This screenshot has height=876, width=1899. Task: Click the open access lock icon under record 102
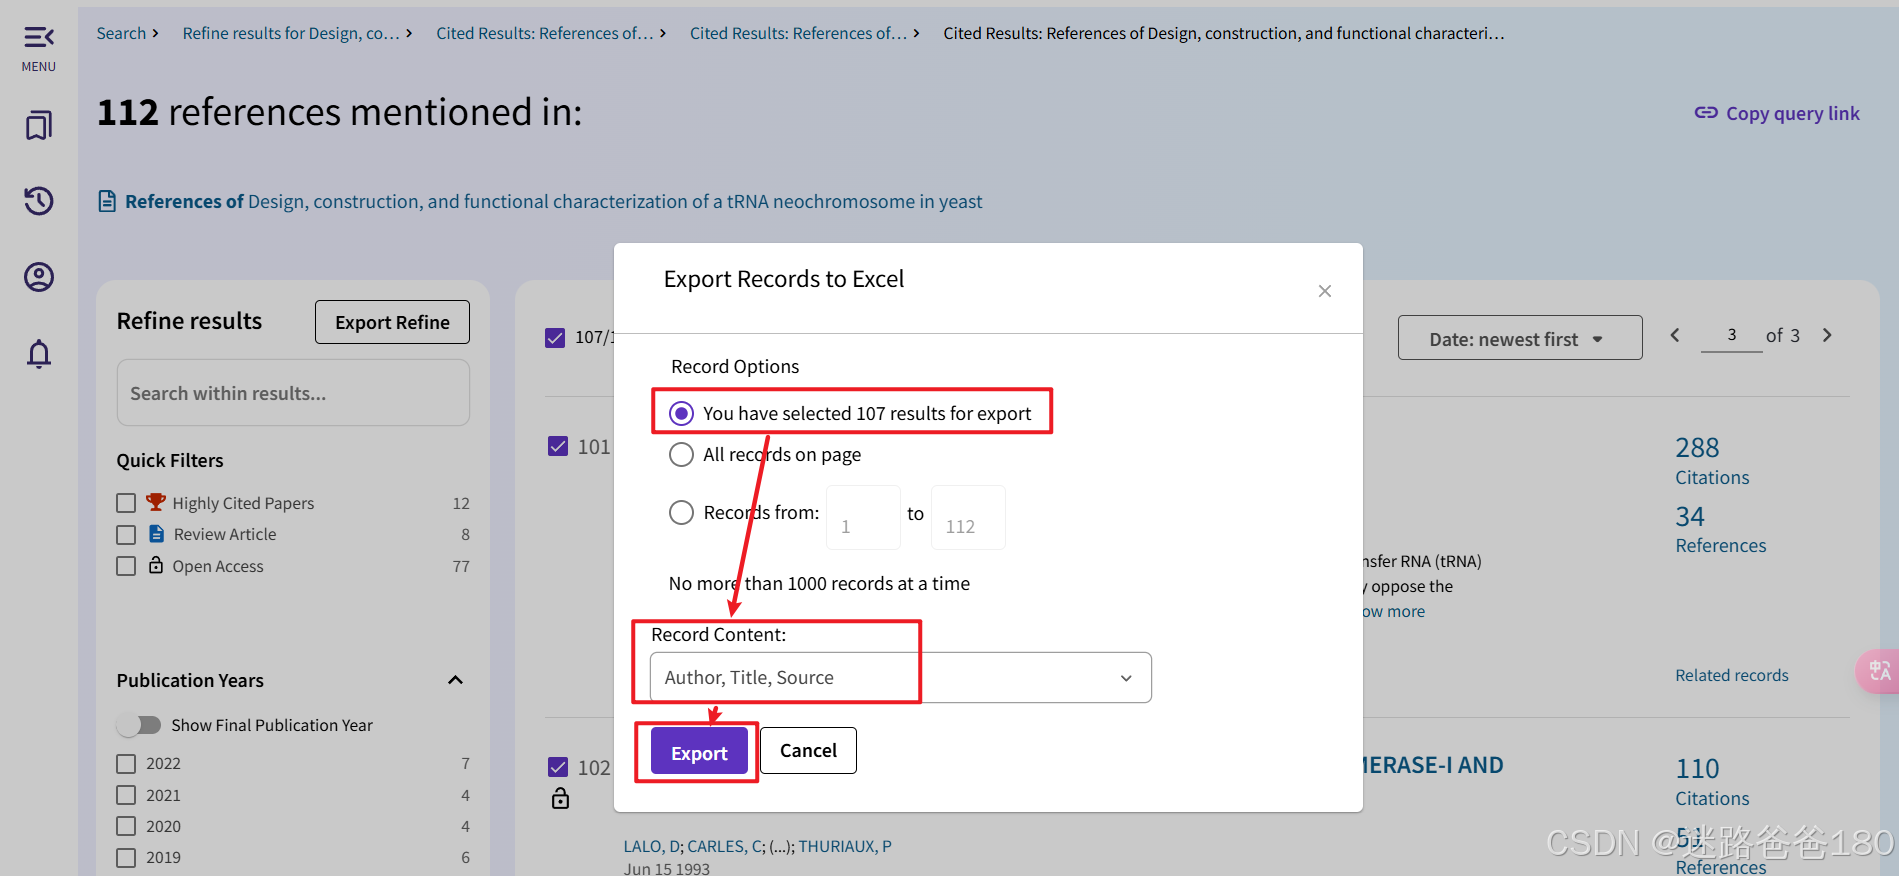[x=560, y=798]
